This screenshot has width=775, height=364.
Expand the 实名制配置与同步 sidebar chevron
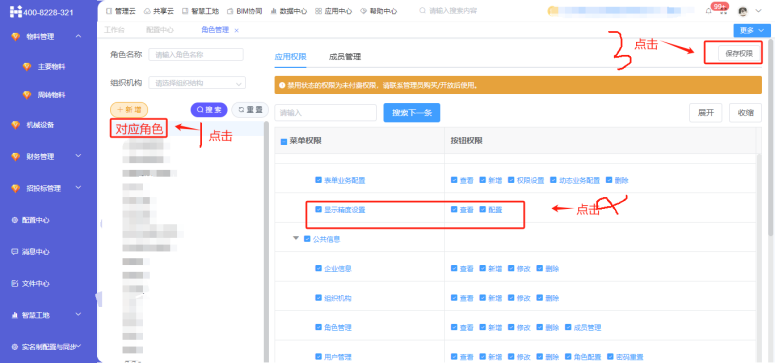tap(79, 346)
